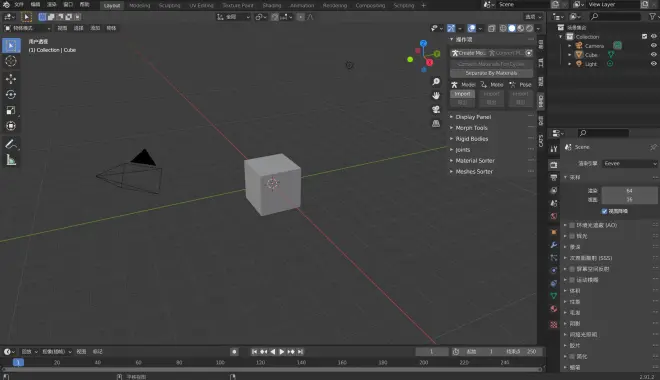Toggle camera view icon in viewport

click(436, 109)
